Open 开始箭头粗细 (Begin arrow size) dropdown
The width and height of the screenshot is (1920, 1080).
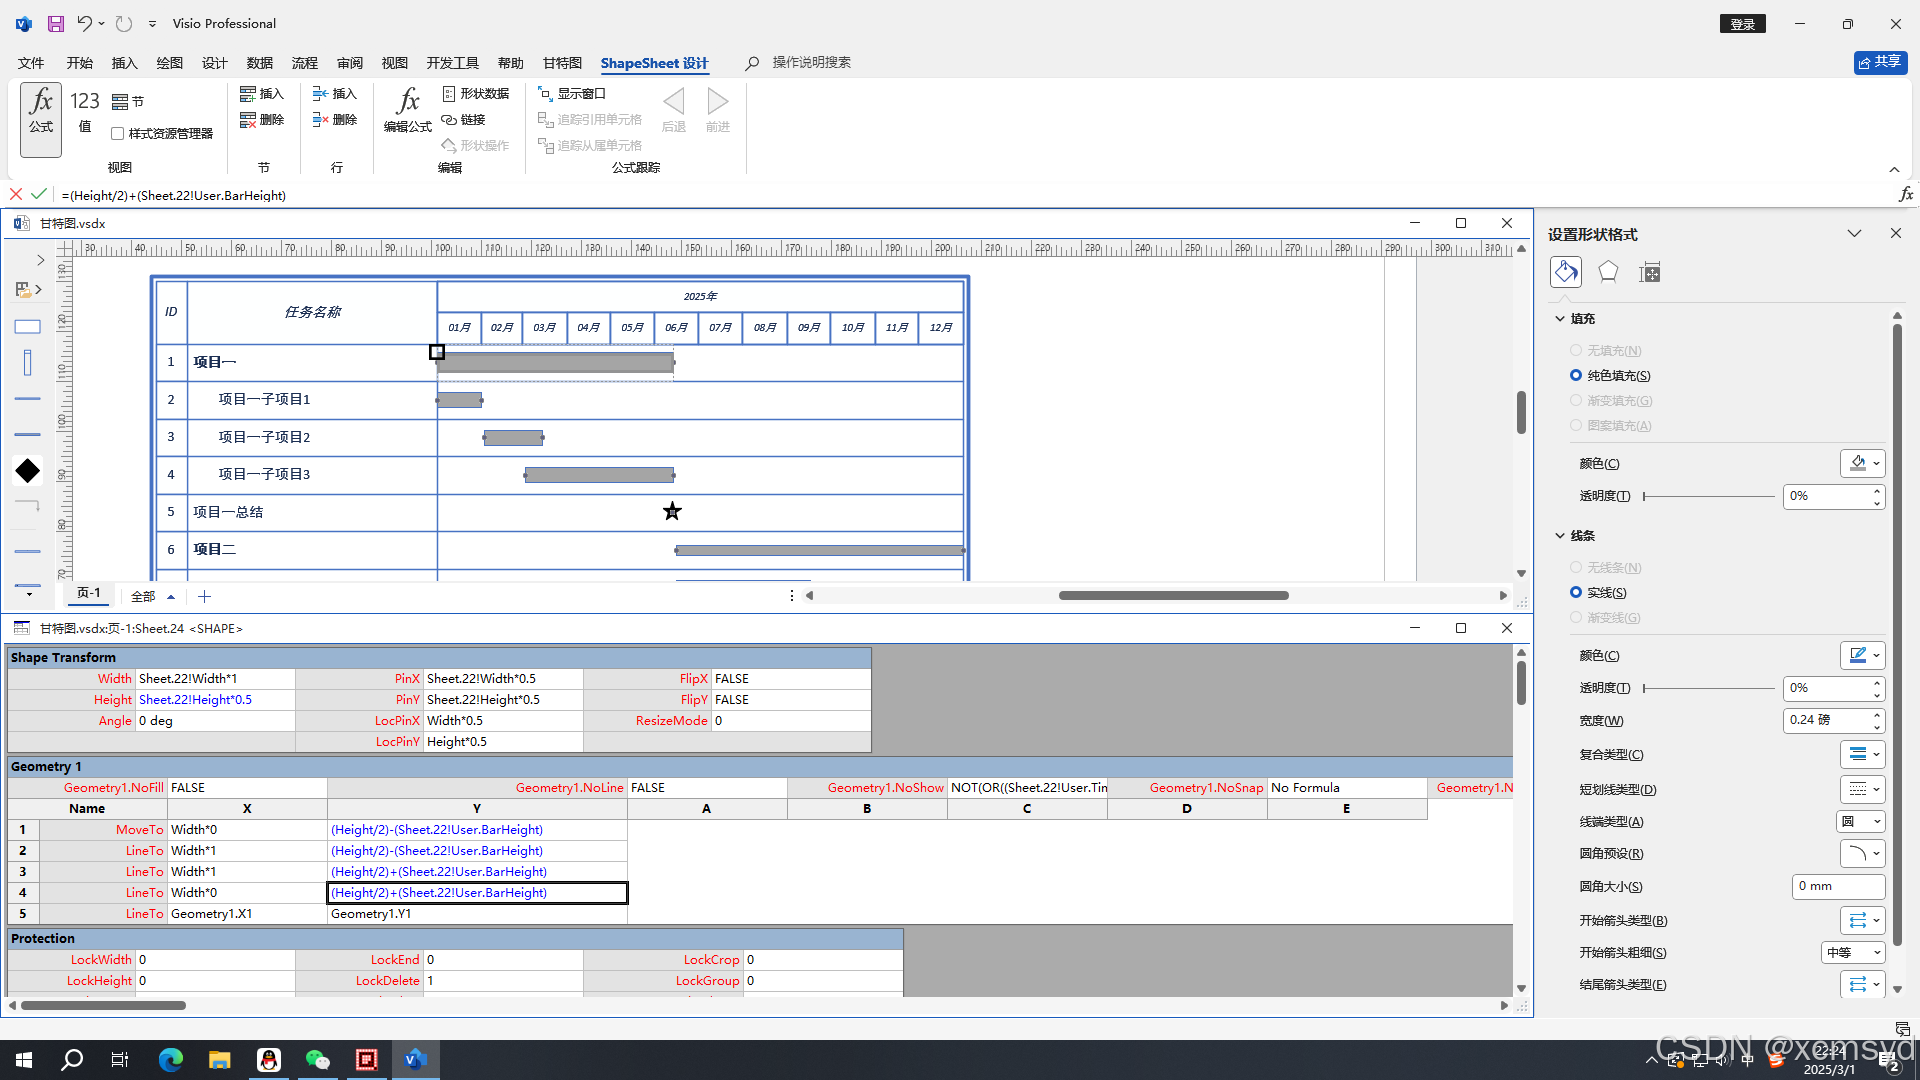coord(1852,952)
